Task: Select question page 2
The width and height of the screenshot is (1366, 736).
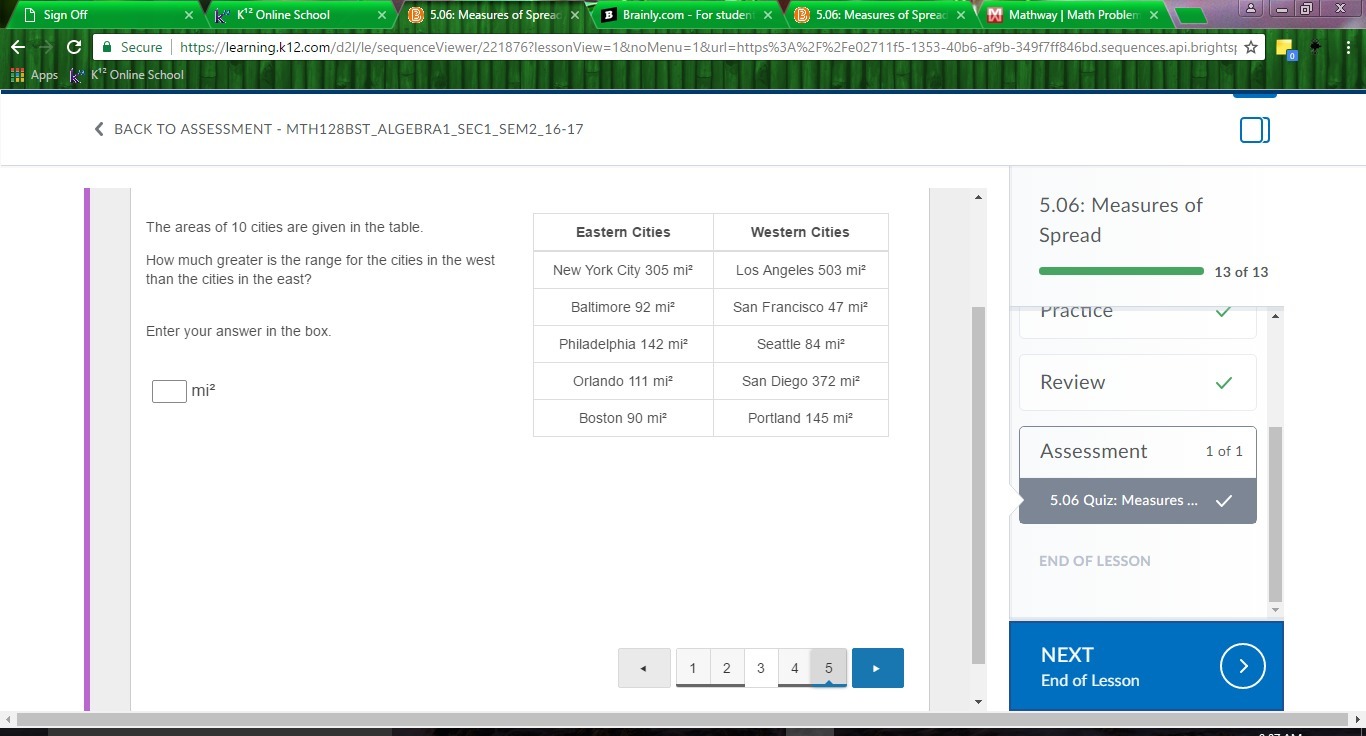Action: click(727, 668)
